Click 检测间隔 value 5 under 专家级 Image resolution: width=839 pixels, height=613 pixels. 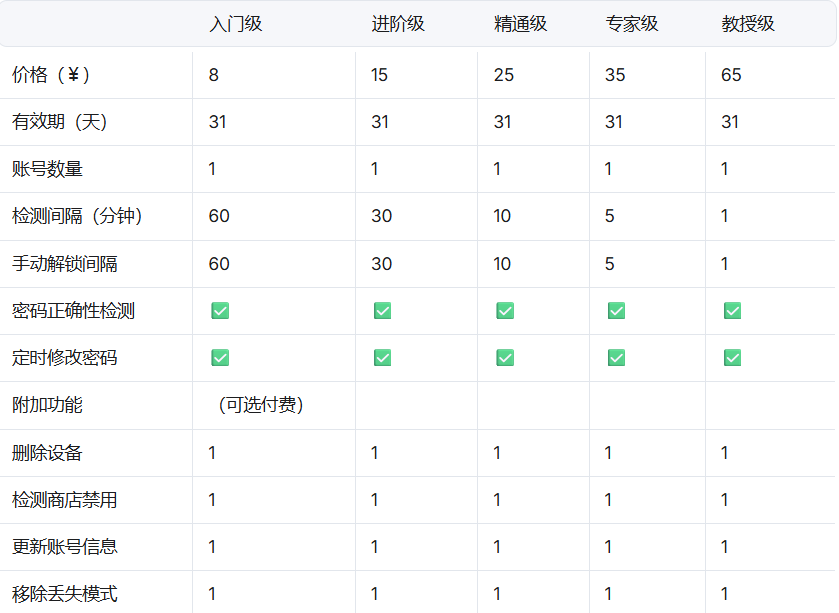coord(609,216)
